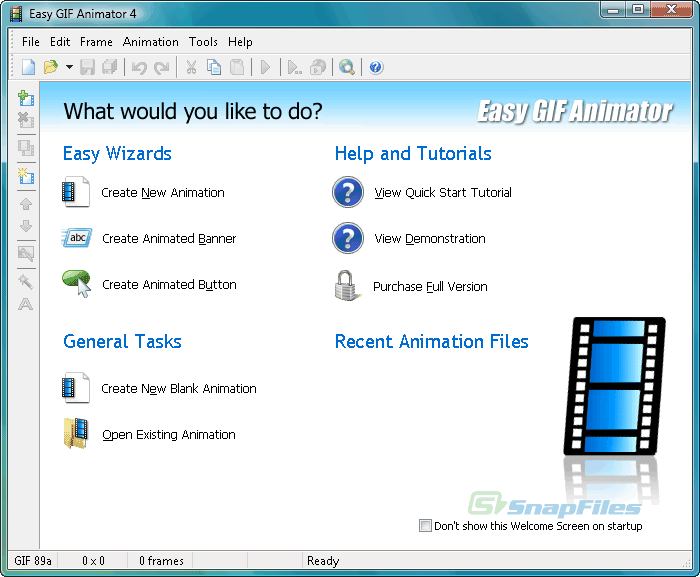Click the question mark icon beside Quick Start Tutorial
The image size is (700, 577).
(348, 192)
